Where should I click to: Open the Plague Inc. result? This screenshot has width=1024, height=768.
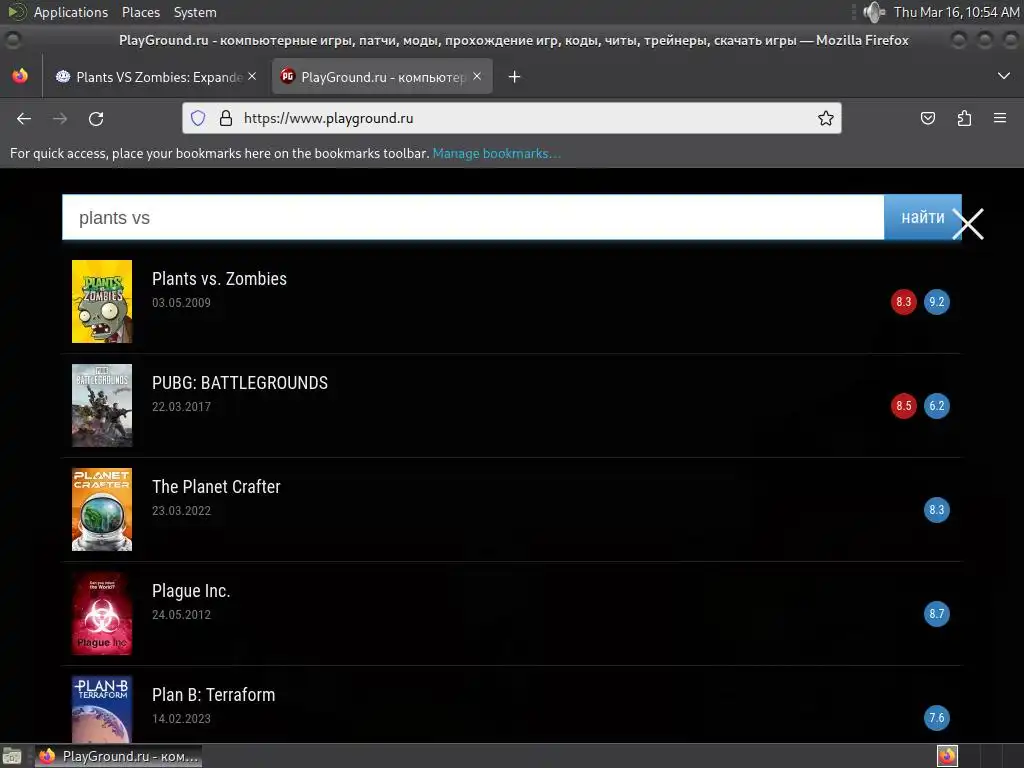[191, 591]
